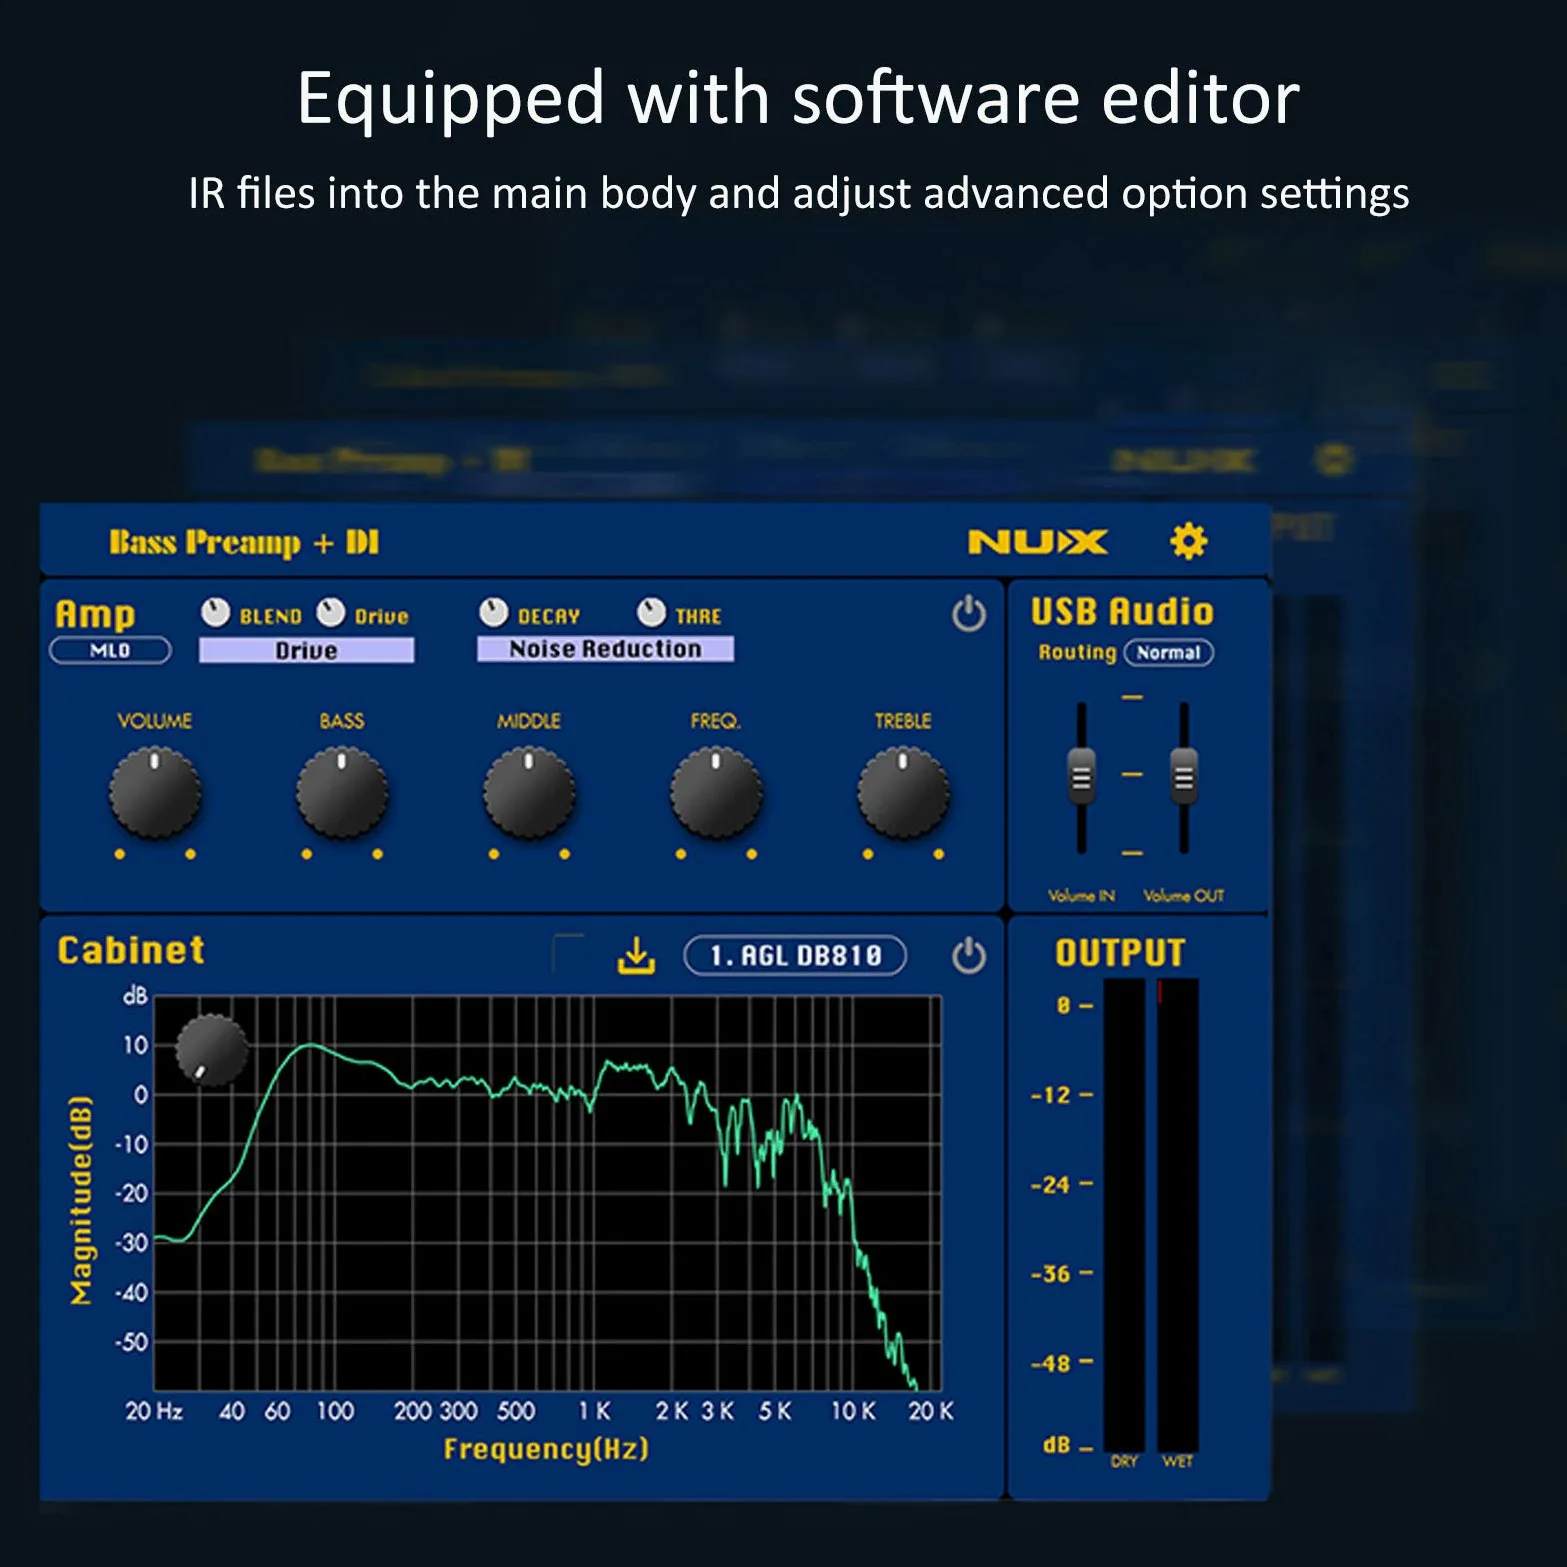Viewport: 1567px width, 1567px height.
Task: Click the "Magnitude(dB)" axis label
Action: pos(81,1200)
